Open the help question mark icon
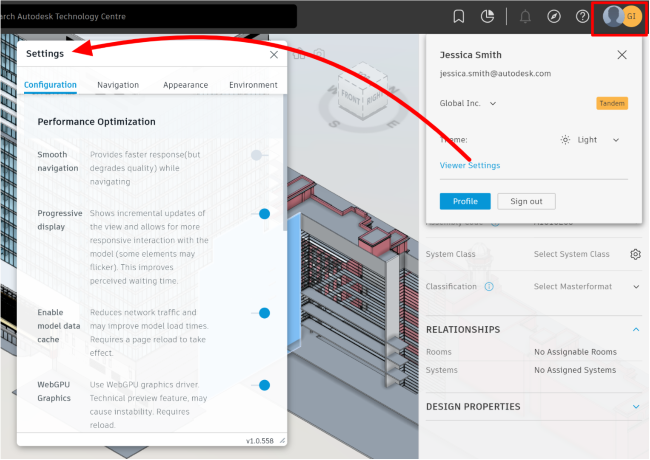Image resolution: width=650 pixels, height=460 pixels. (x=582, y=17)
